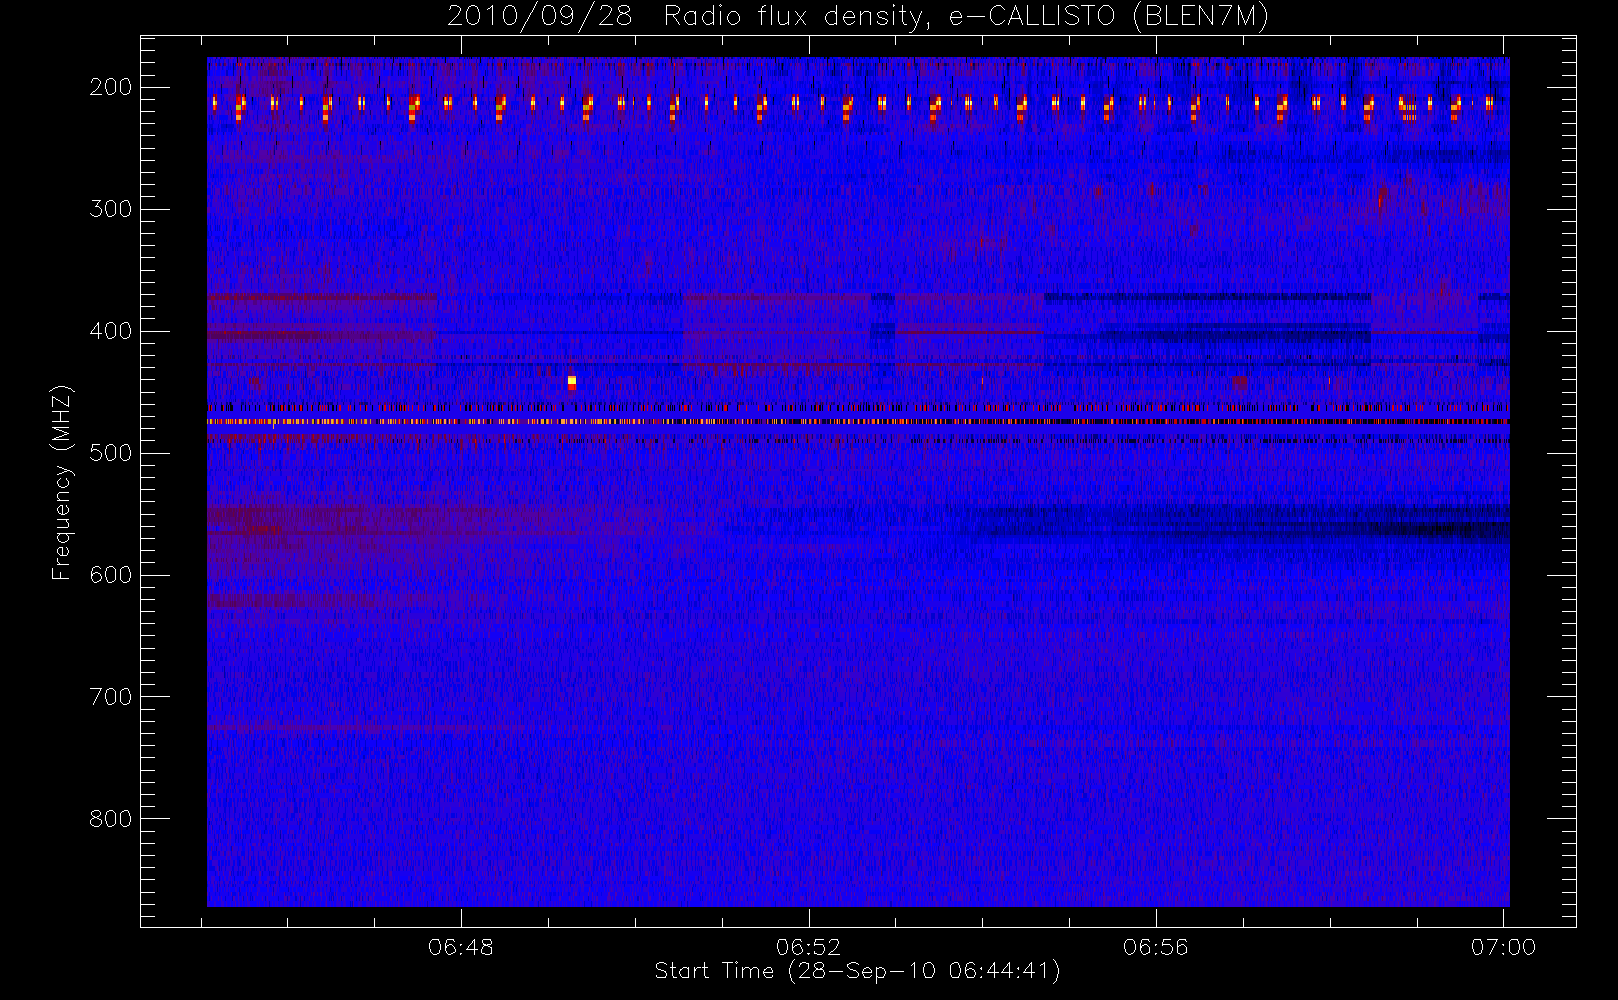The height and width of the screenshot is (1000, 1618).
Task: Click the "Start Time (28-Sep-10 06:44:41)" label
Action: tap(857, 971)
